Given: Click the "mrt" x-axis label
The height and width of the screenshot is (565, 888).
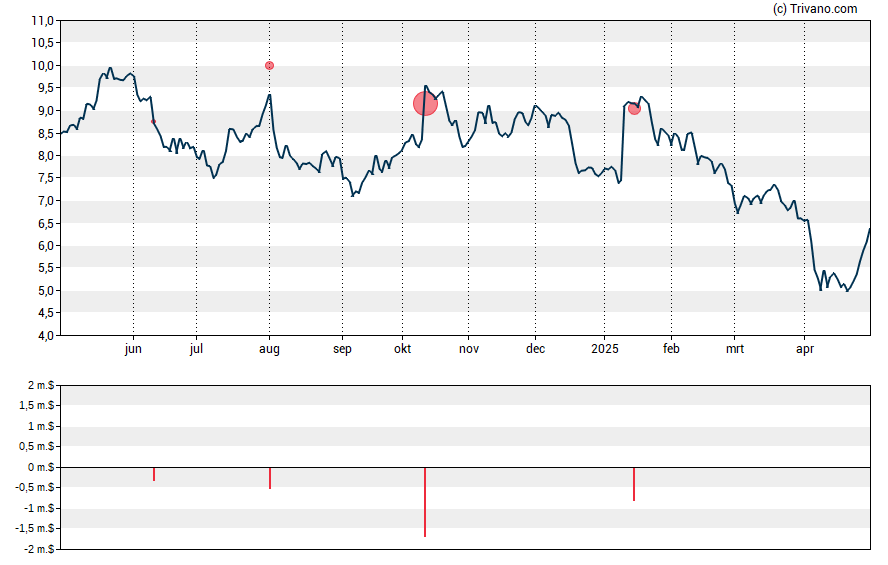Looking at the screenshot, I should point(735,349).
